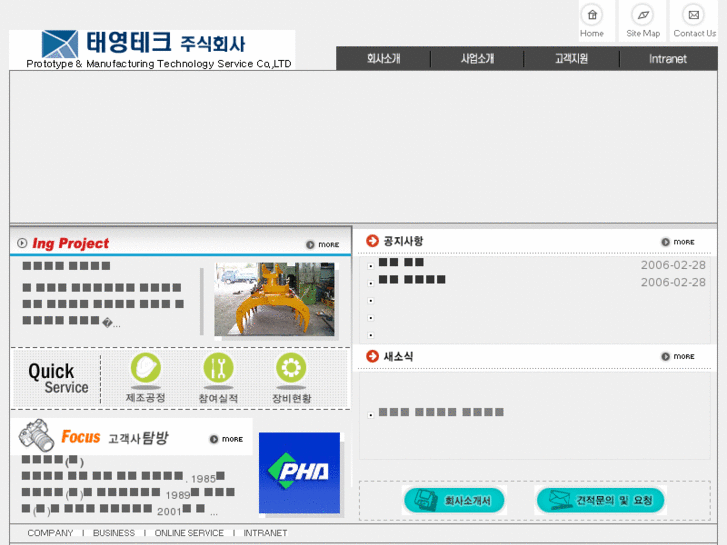Open first notice dated 2006-02-28
Screen dimensions: 727x545
point(402,263)
